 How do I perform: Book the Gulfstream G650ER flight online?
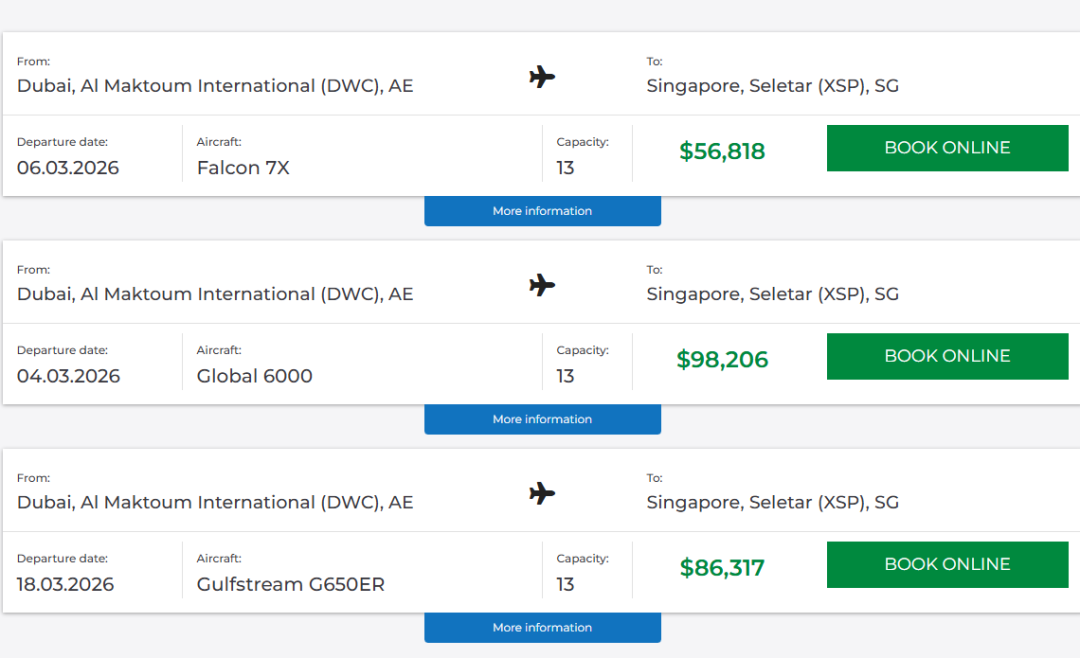click(x=947, y=564)
